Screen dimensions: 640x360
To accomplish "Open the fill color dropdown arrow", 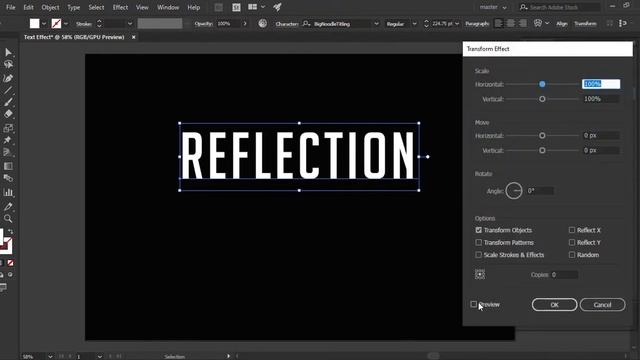I will (x=44, y=24).
